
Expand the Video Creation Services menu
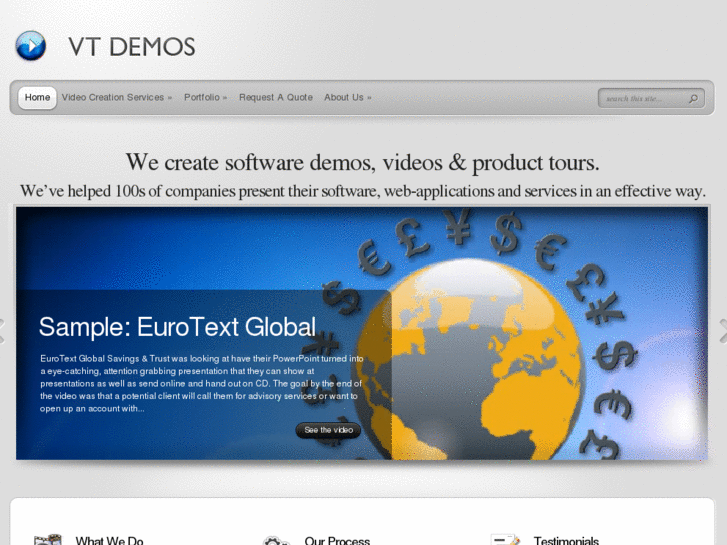click(117, 97)
